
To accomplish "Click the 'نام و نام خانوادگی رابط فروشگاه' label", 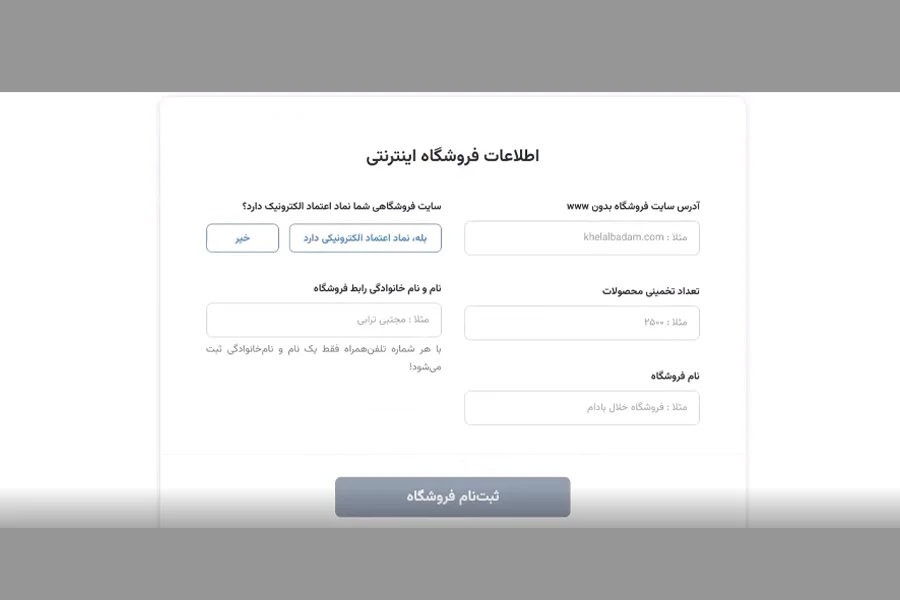I will click(x=377, y=288).
